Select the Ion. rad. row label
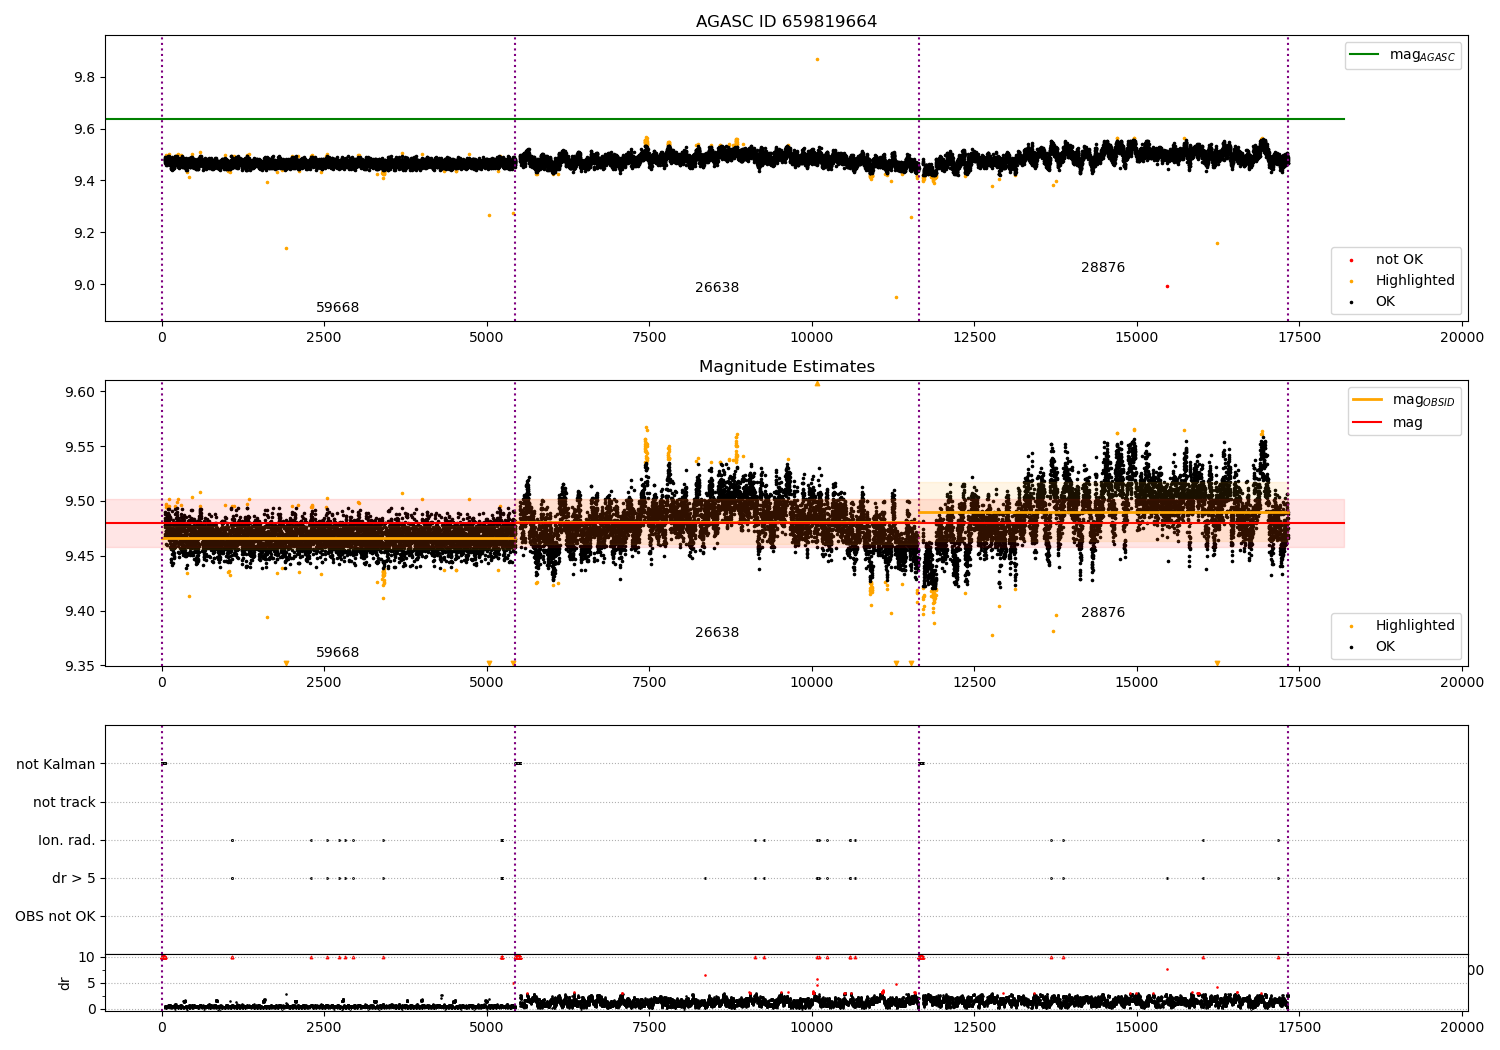Viewport: 1500px width, 1050px height. click(x=67, y=841)
